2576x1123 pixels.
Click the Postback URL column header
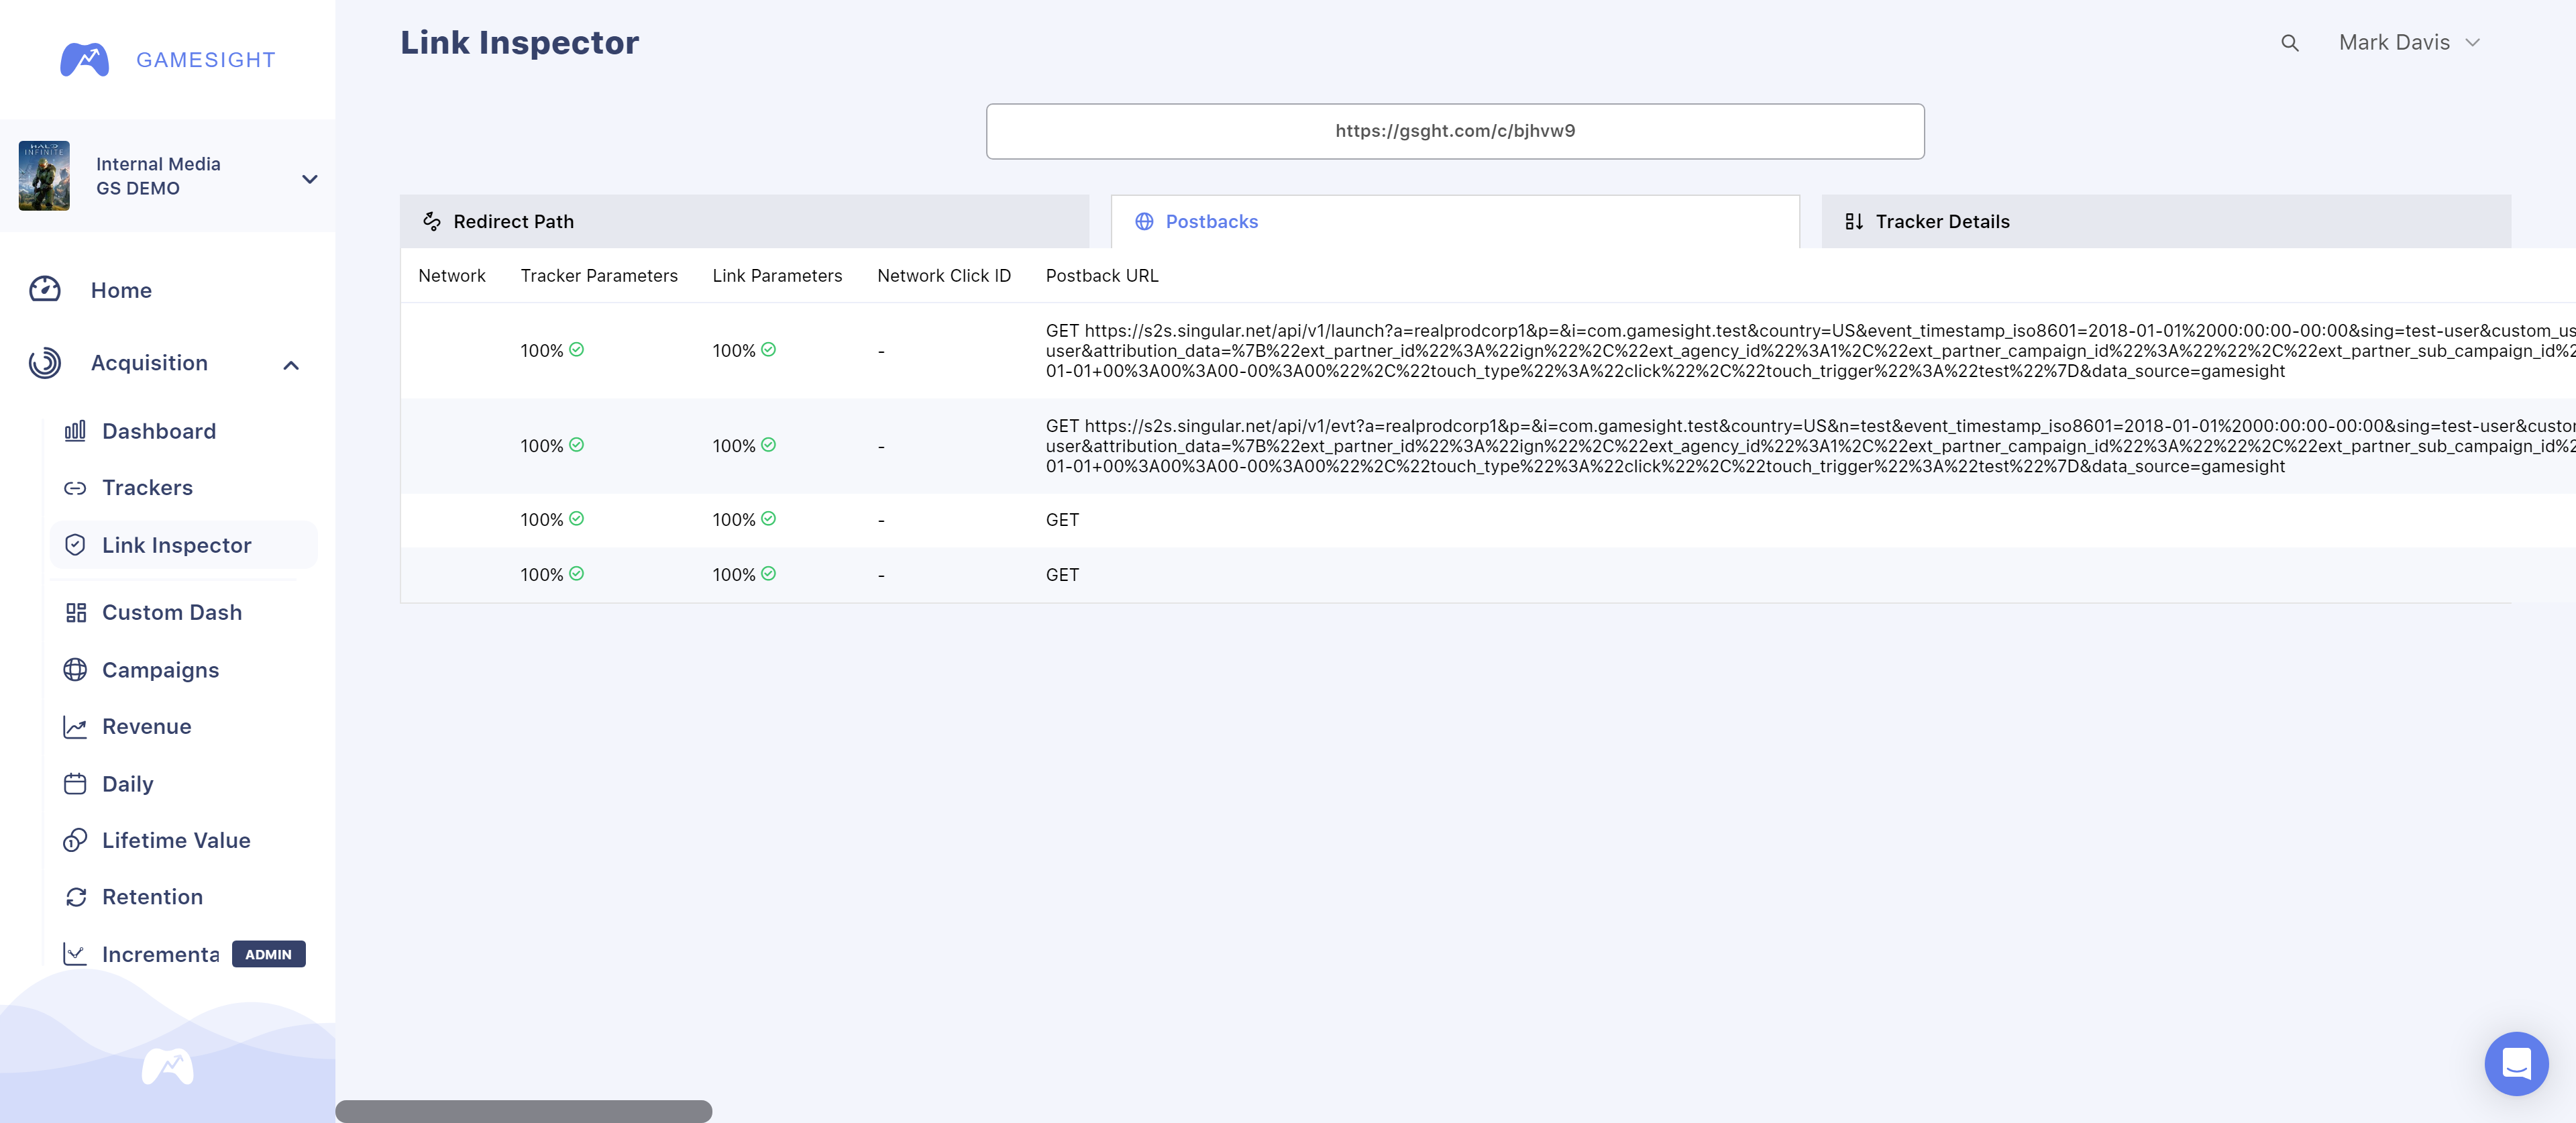pyautogui.click(x=1102, y=276)
